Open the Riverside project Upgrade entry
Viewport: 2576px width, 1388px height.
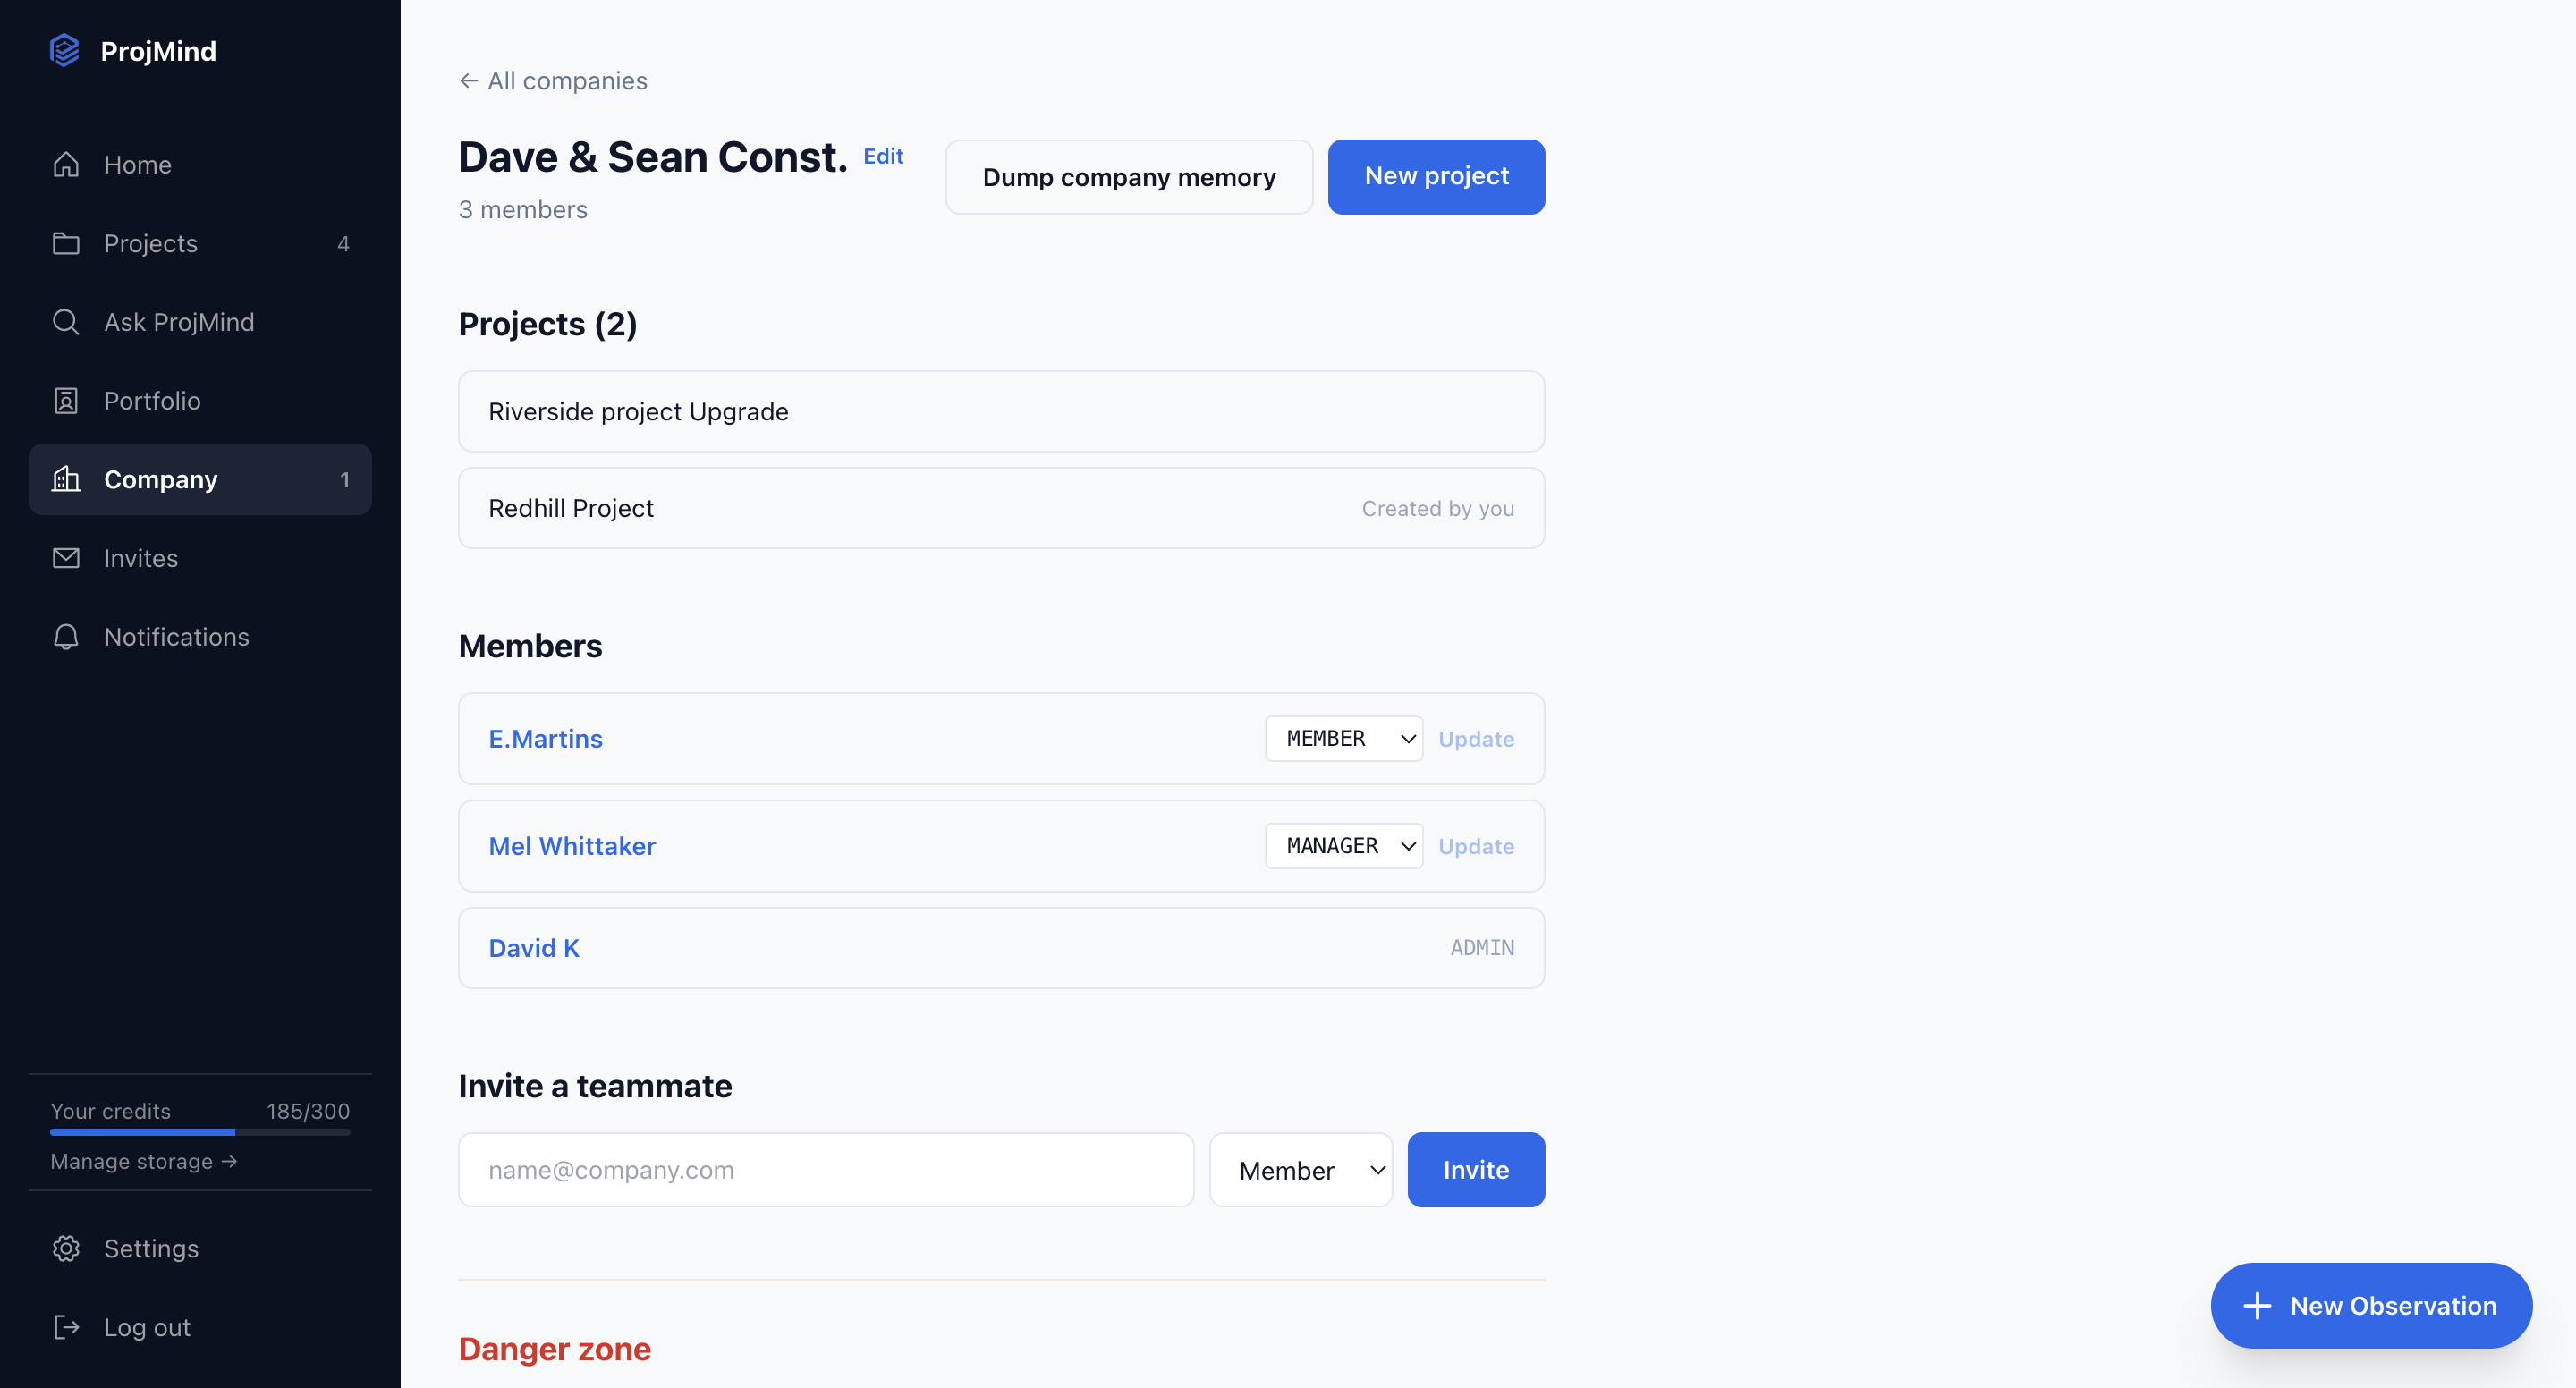(x=1001, y=412)
